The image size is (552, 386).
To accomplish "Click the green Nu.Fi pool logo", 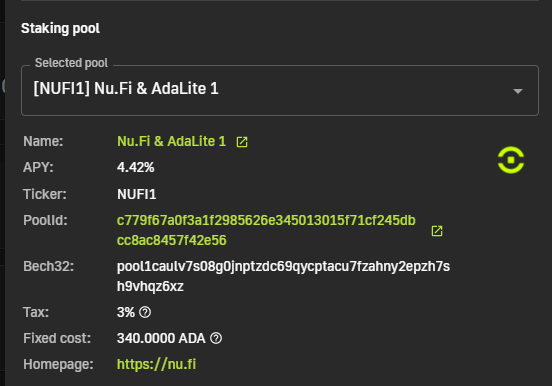I will pyautogui.click(x=511, y=160).
